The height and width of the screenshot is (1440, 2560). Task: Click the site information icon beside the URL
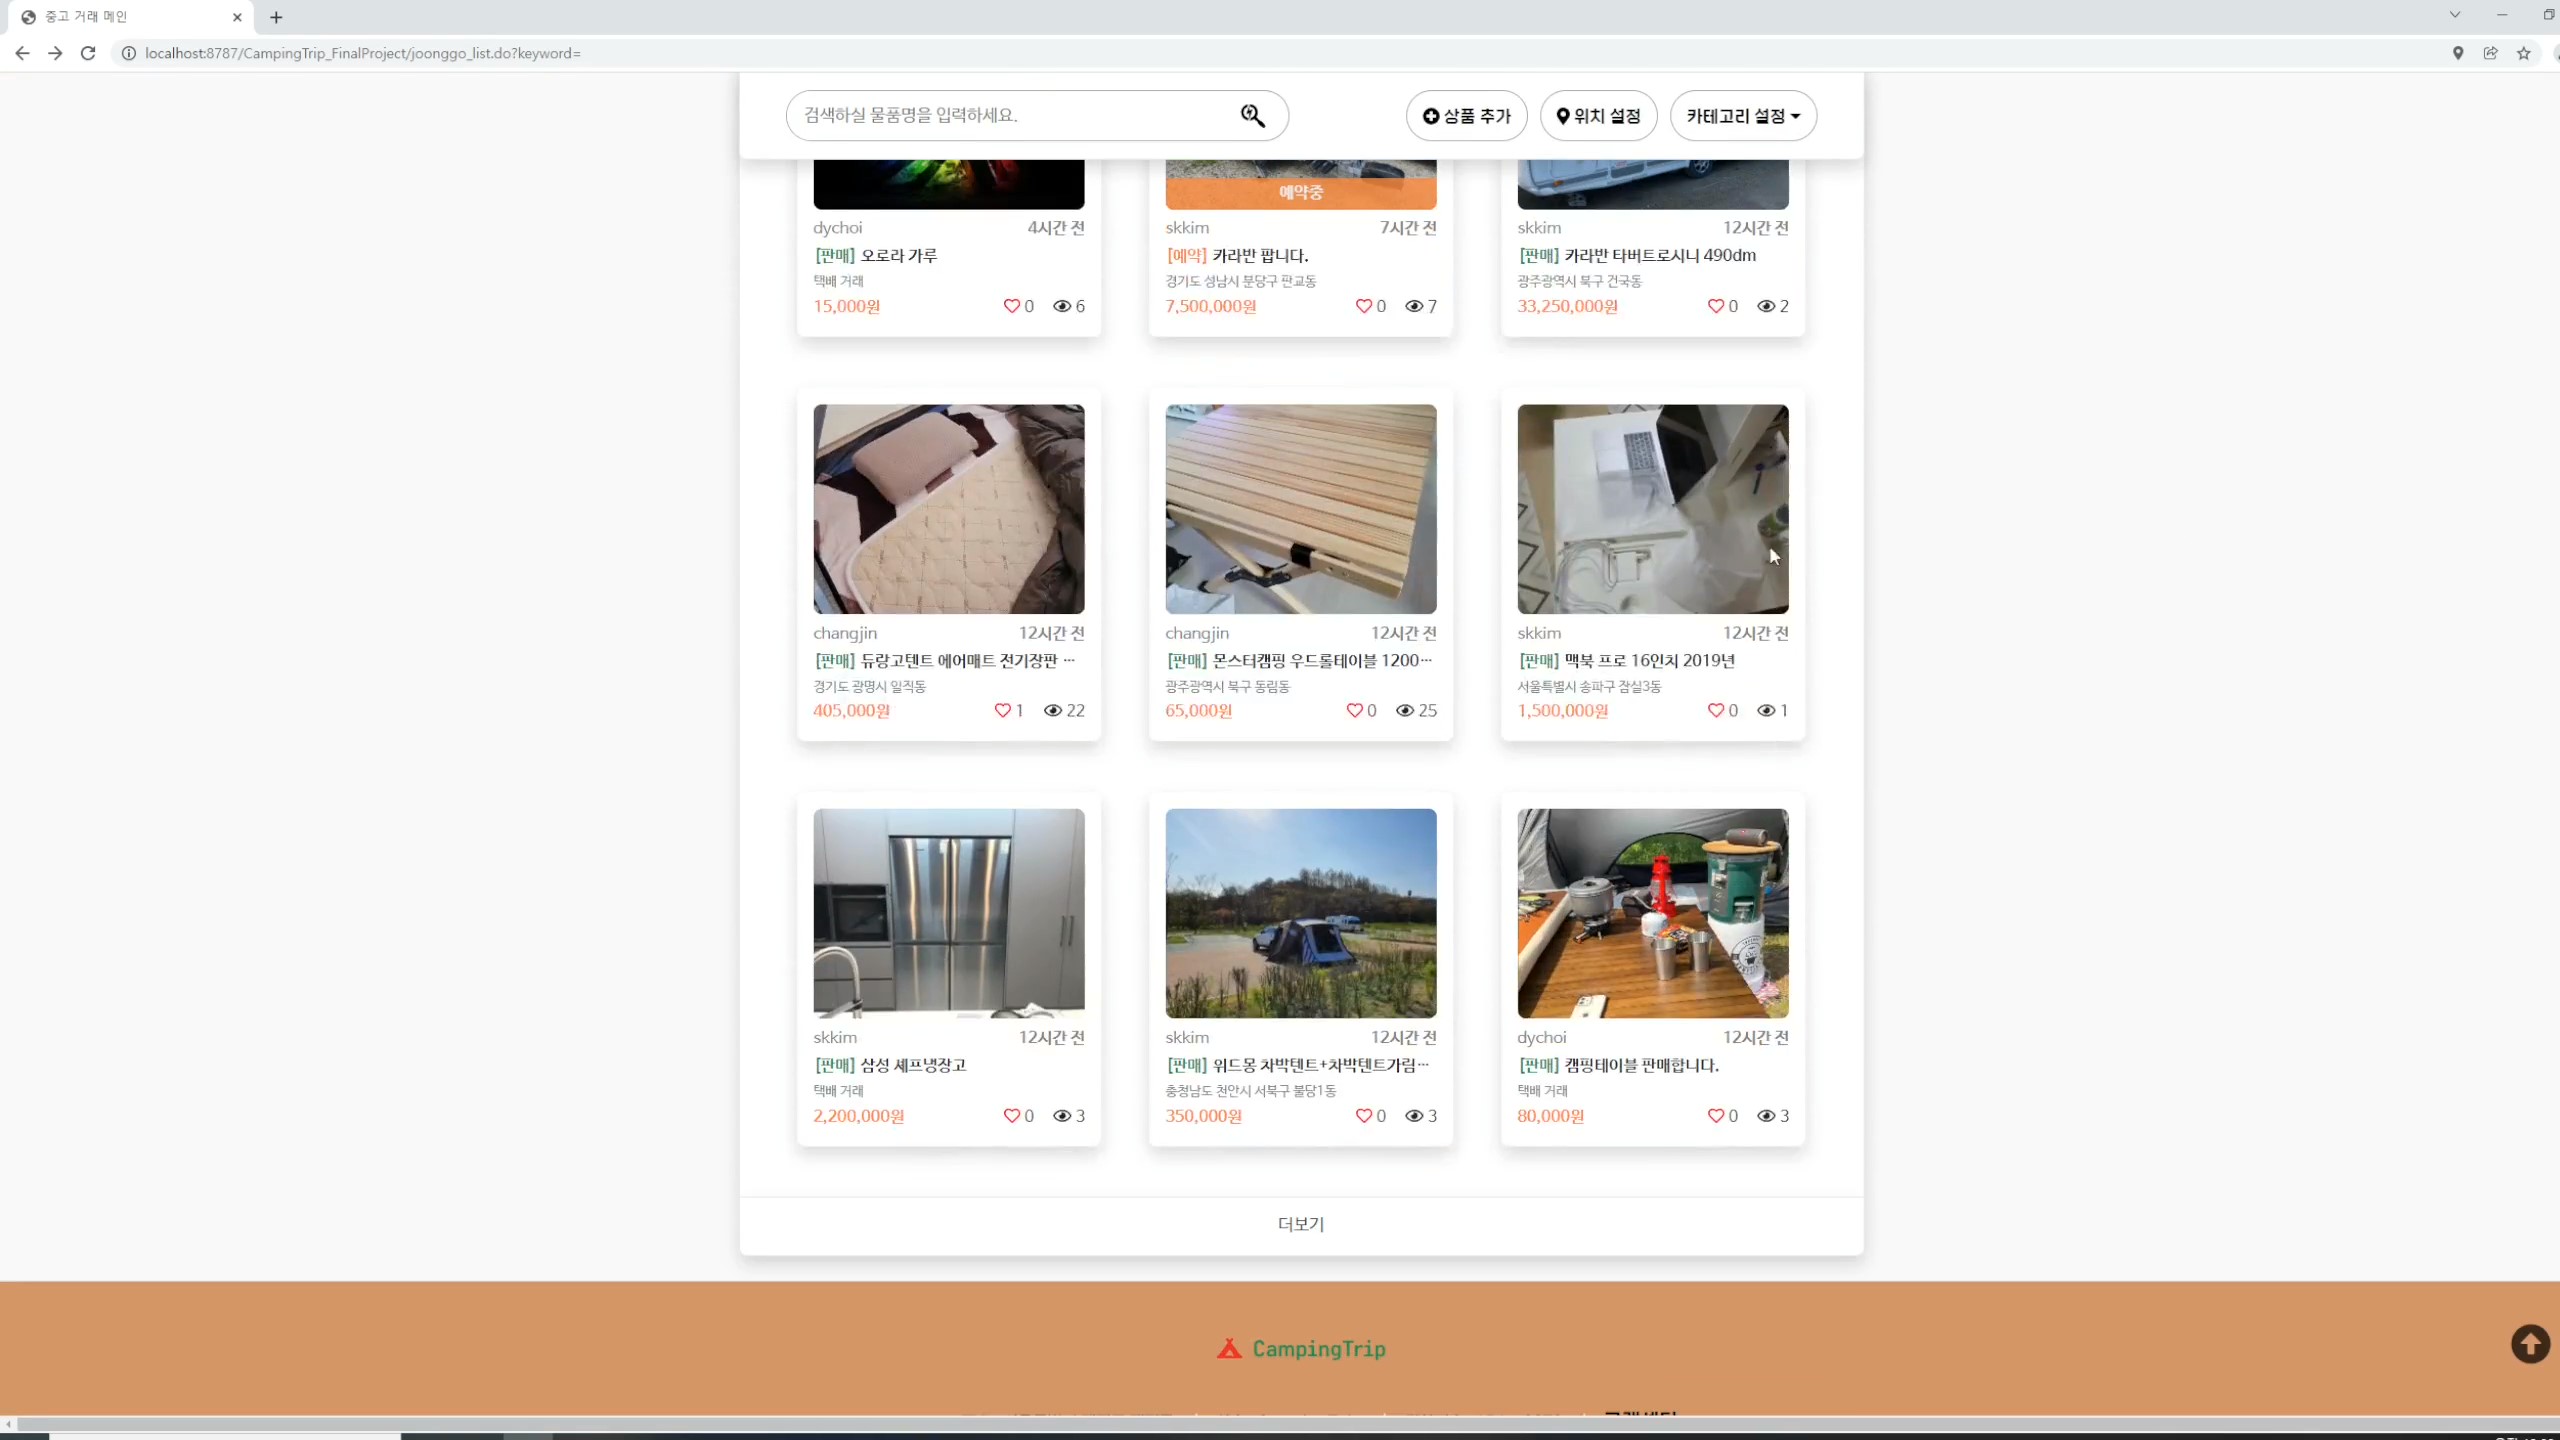tap(129, 53)
